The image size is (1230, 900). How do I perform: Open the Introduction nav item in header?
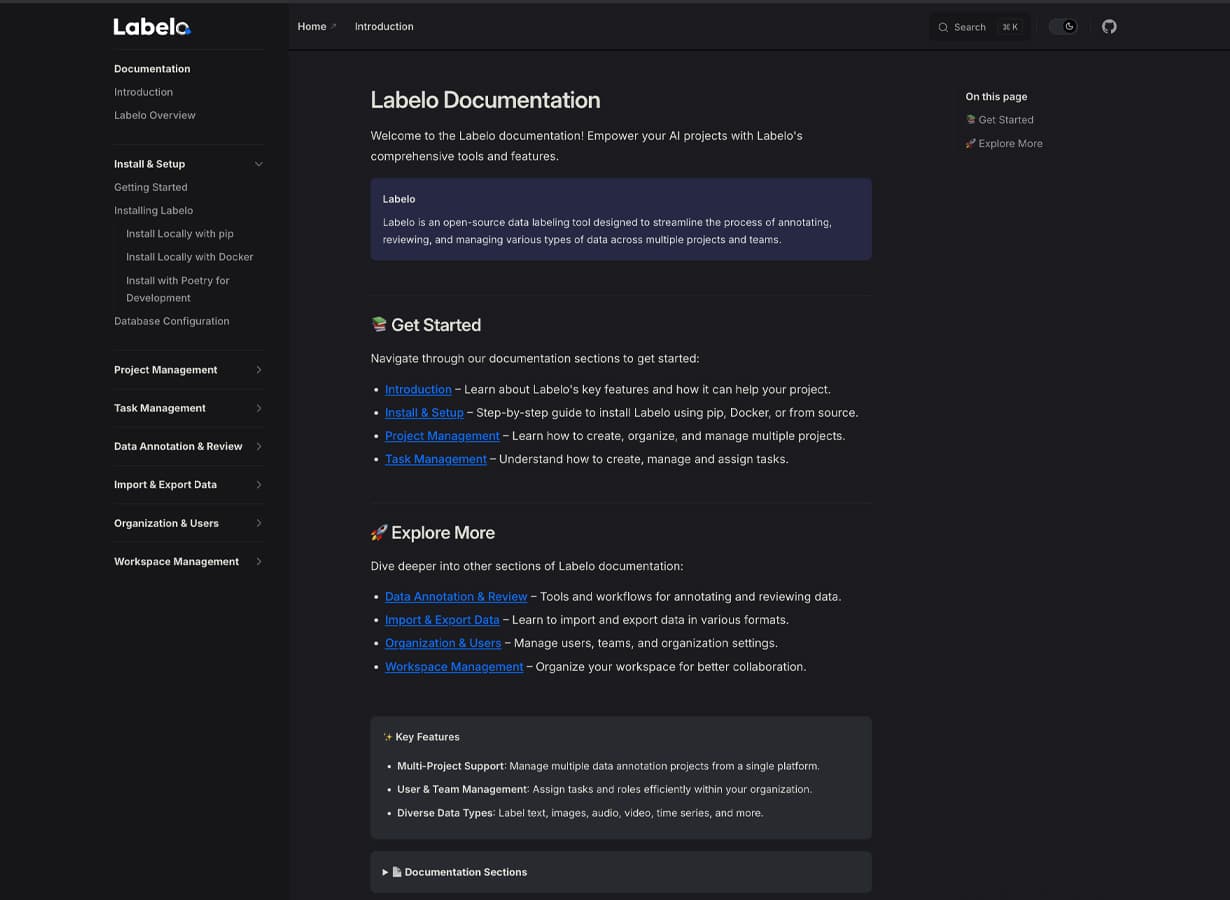click(x=384, y=27)
